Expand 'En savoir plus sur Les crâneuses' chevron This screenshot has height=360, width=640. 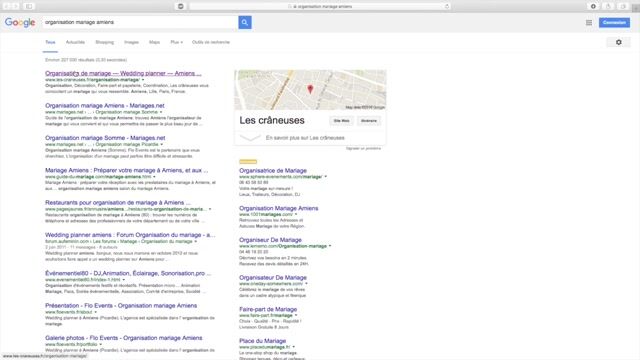click(250, 138)
